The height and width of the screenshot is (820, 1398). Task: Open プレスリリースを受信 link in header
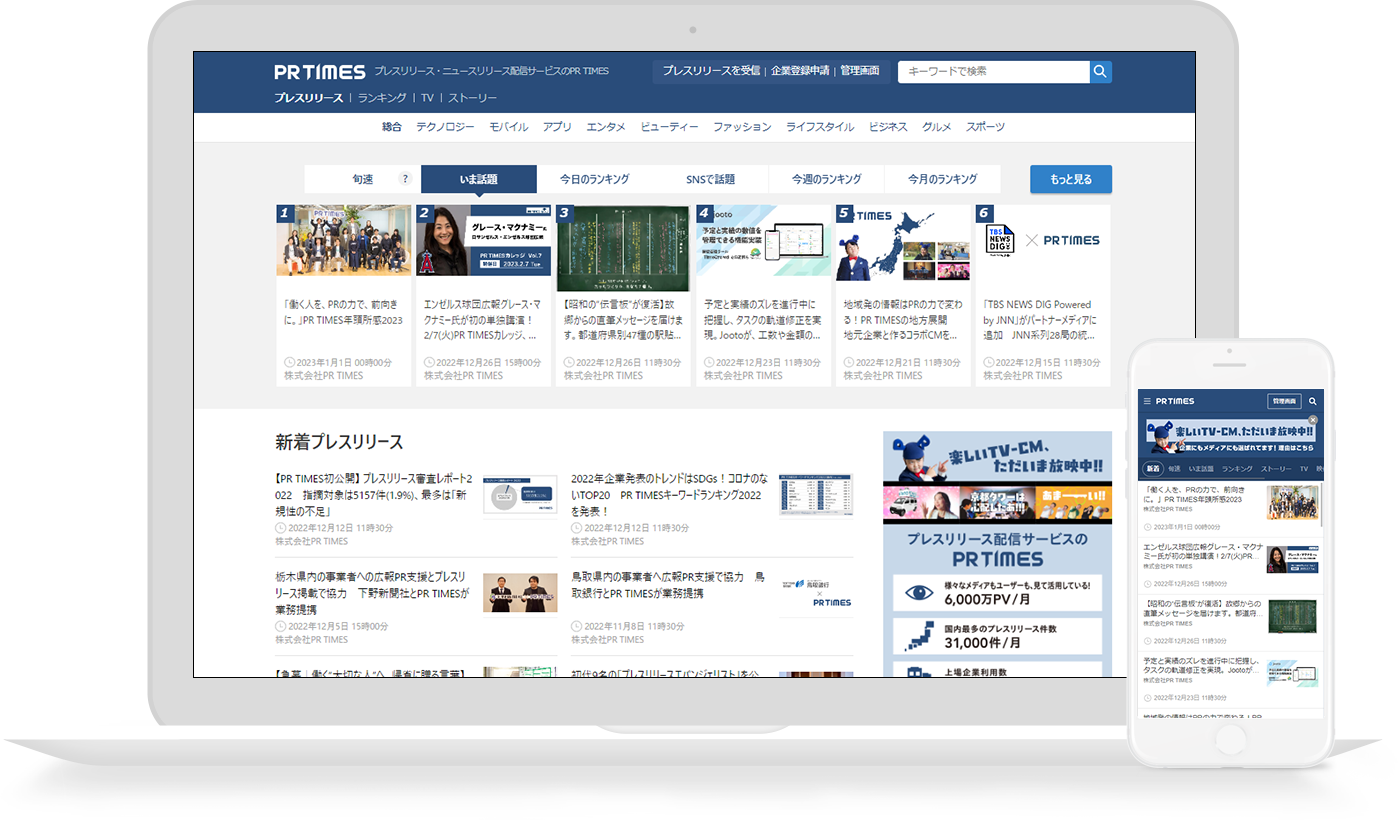[x=711, y=71]
